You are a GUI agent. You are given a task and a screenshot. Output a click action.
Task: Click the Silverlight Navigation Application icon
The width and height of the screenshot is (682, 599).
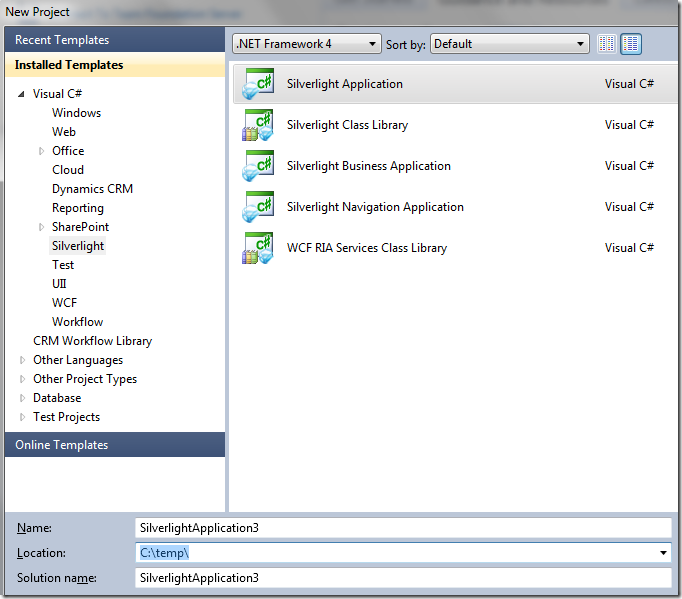coord(258,207)
